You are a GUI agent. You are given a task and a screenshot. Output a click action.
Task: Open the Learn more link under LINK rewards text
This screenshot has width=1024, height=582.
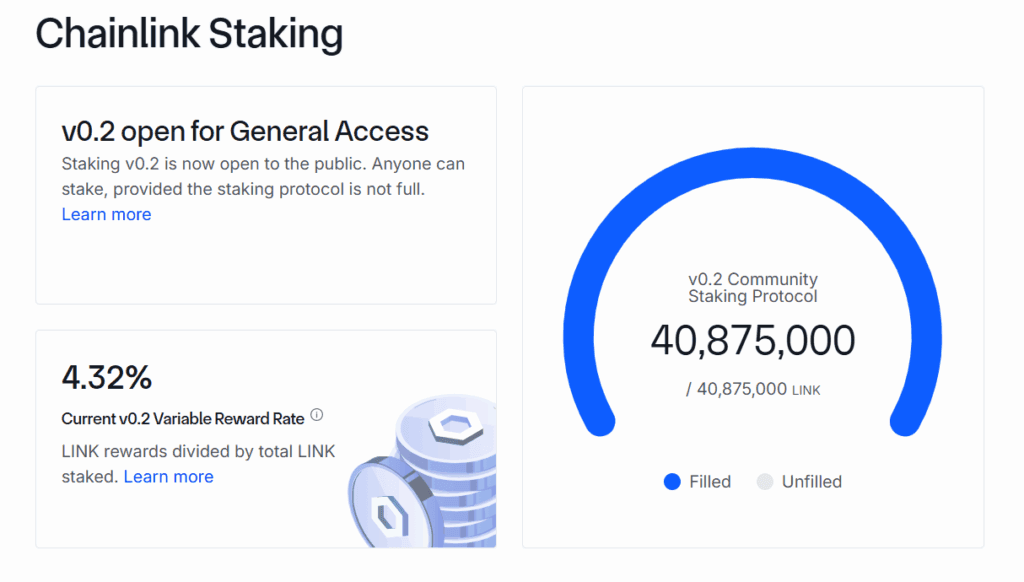coord(168,476)
